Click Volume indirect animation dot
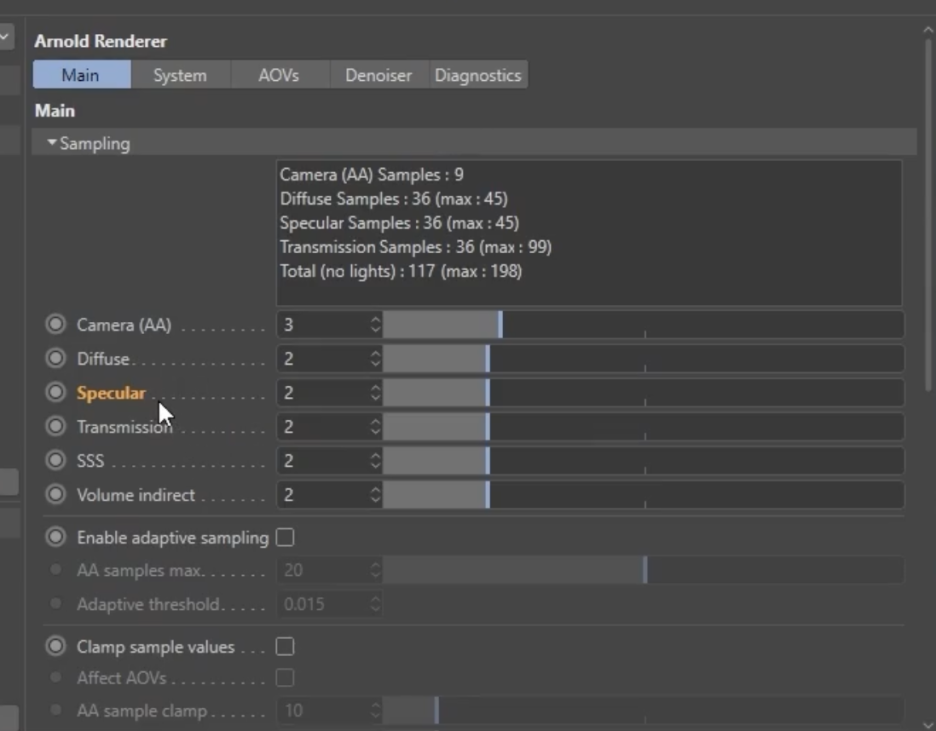Viewport: 936px width, 731px height. click(56, 494)
